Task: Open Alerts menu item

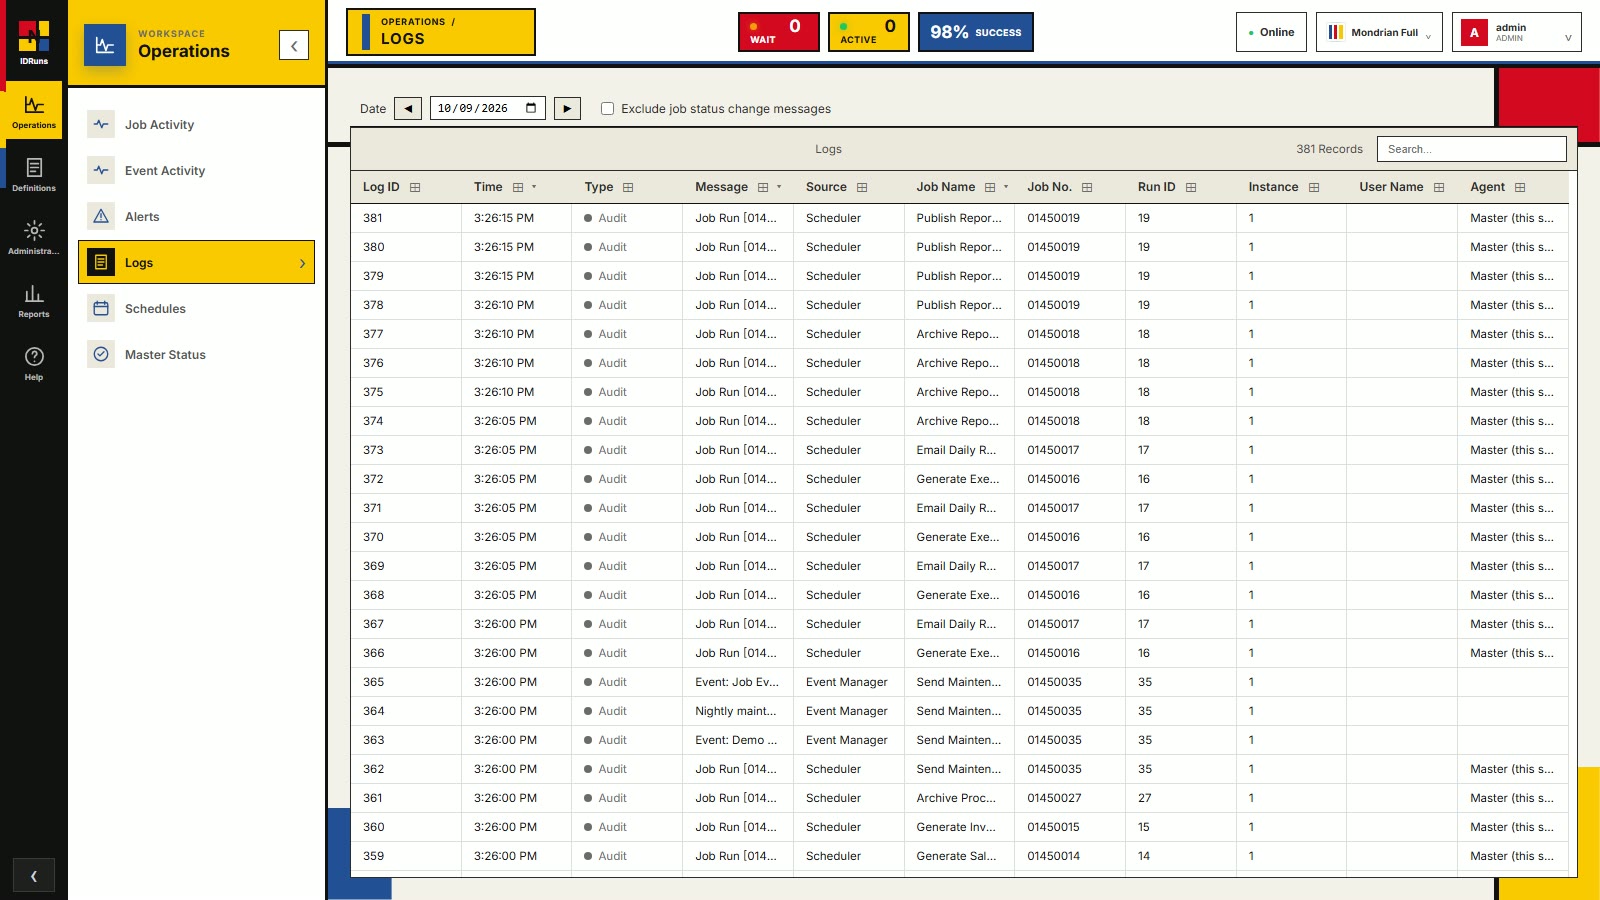Action: 196,217
